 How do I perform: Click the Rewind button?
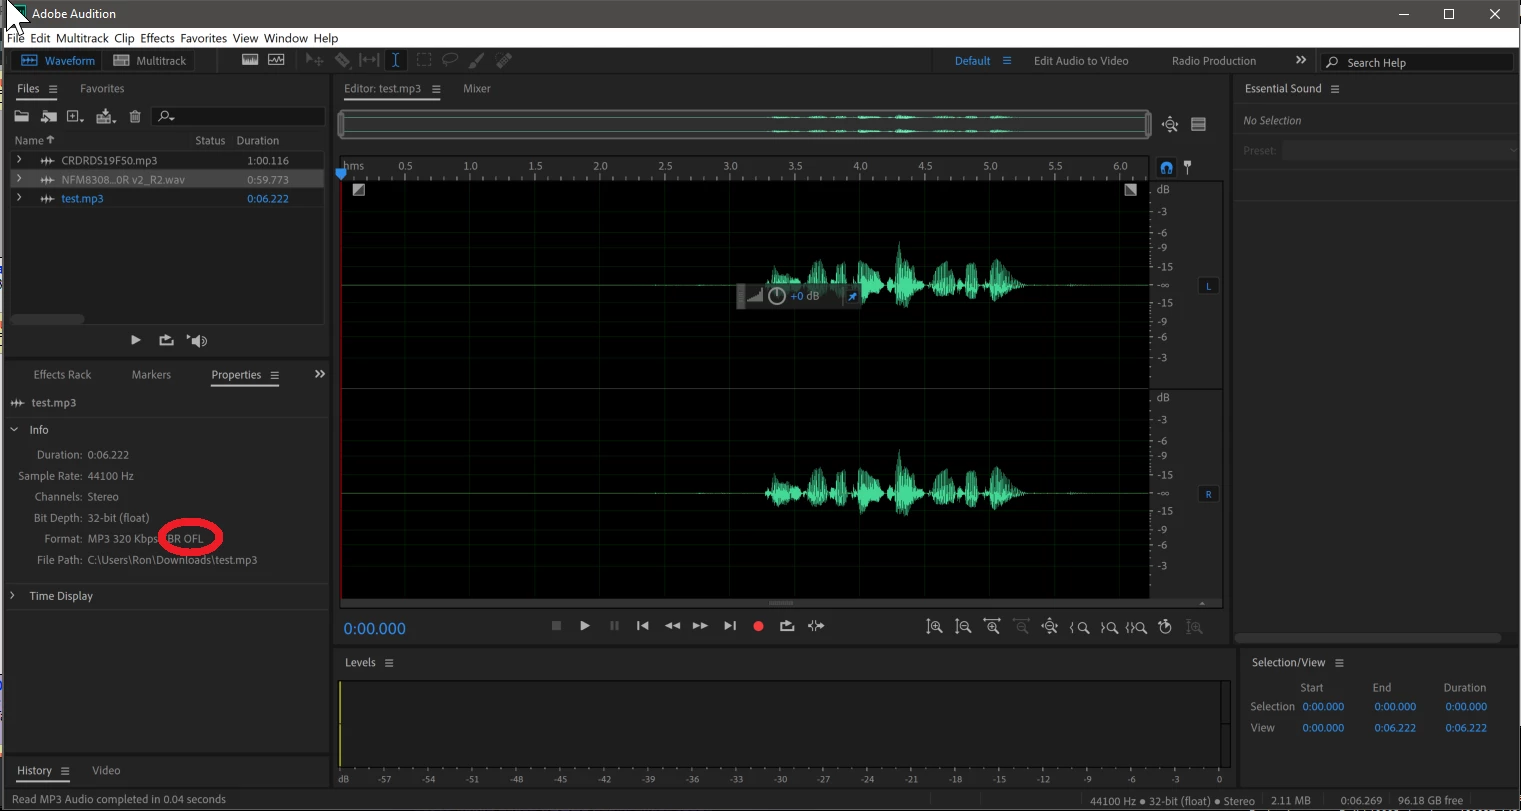click(x=672, y=626)
